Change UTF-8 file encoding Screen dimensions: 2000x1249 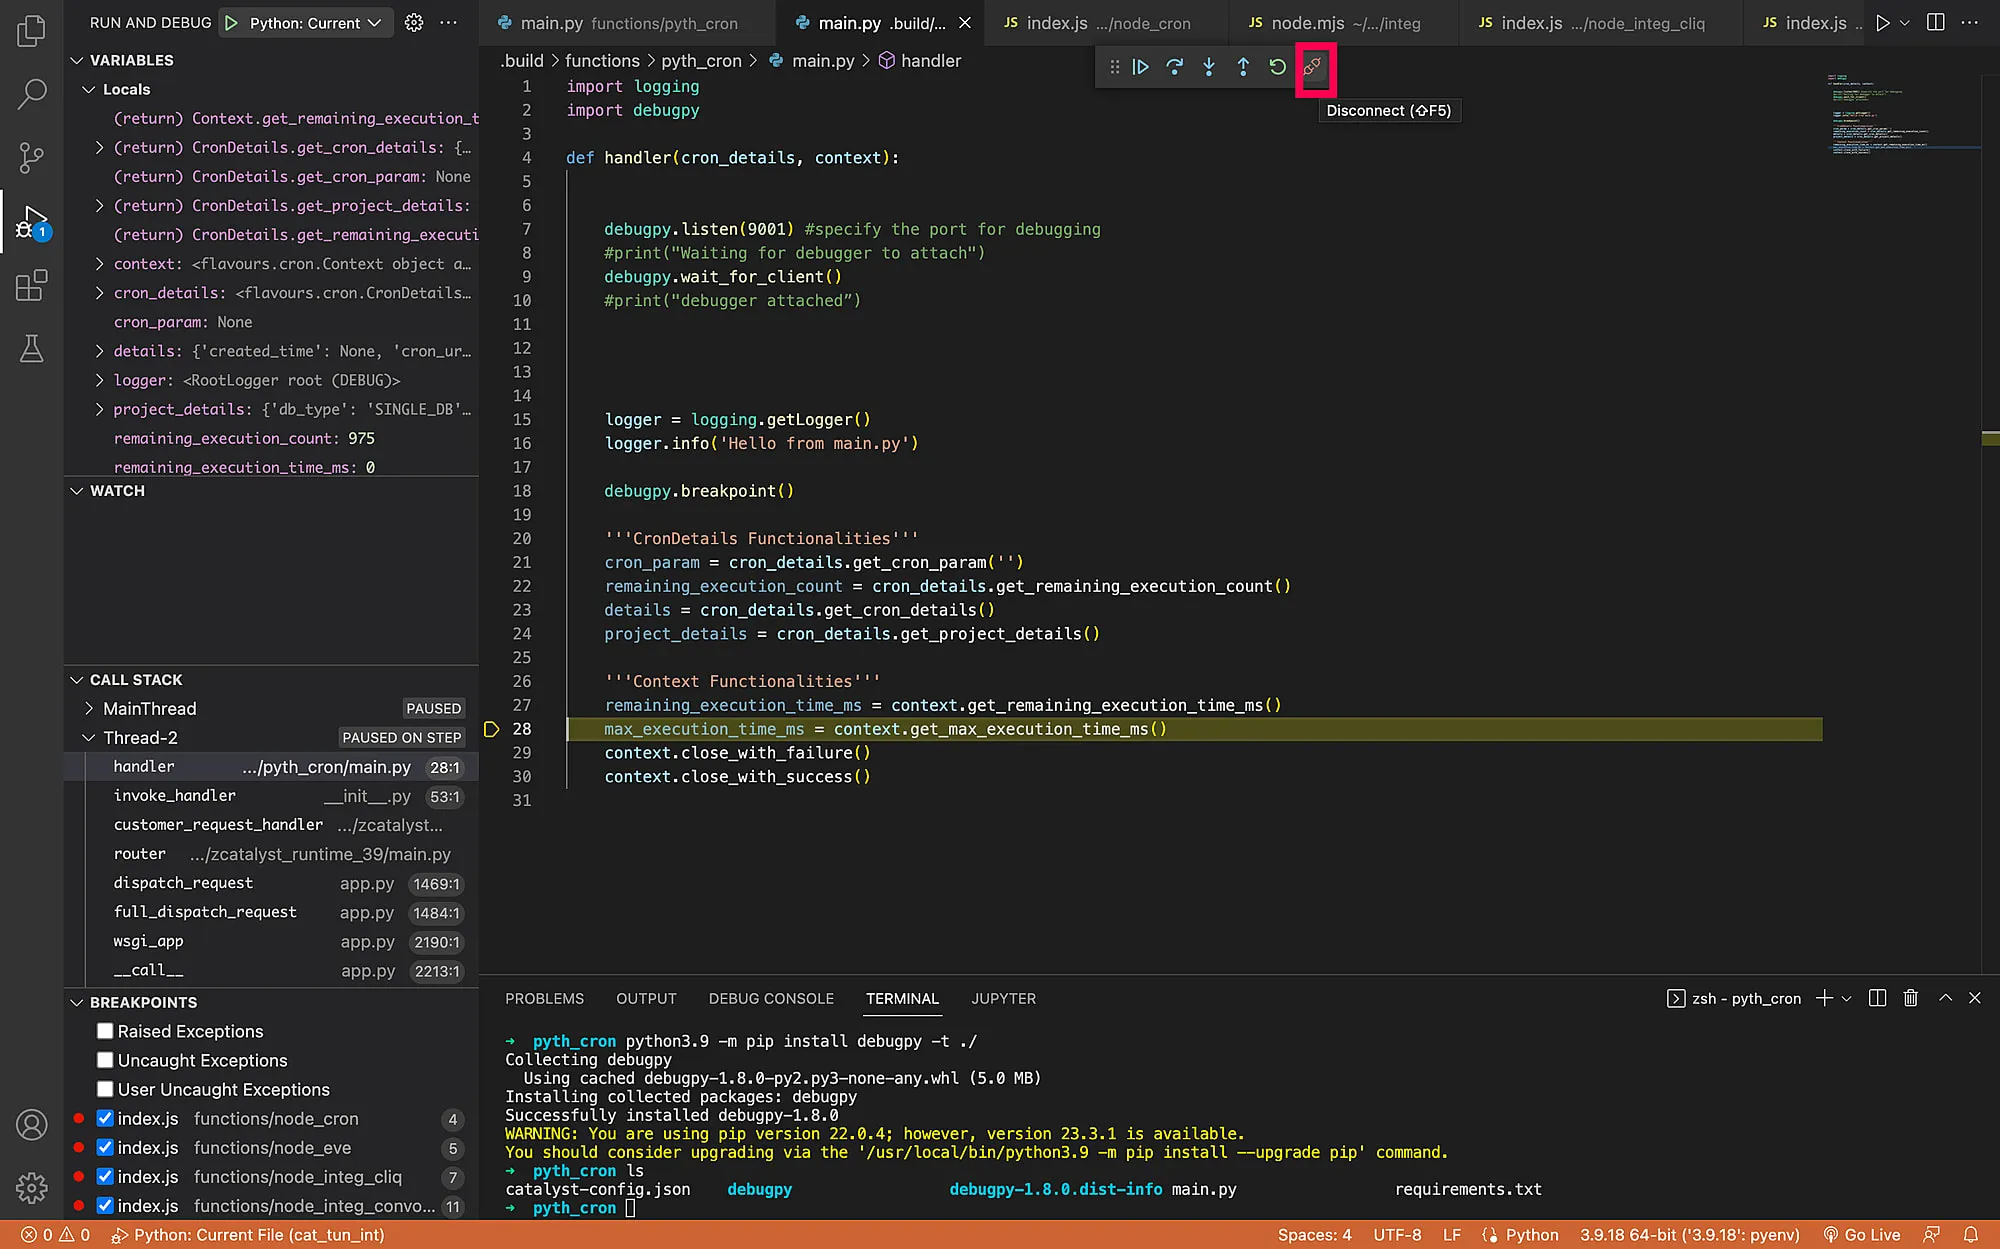click(1397, 1235)
